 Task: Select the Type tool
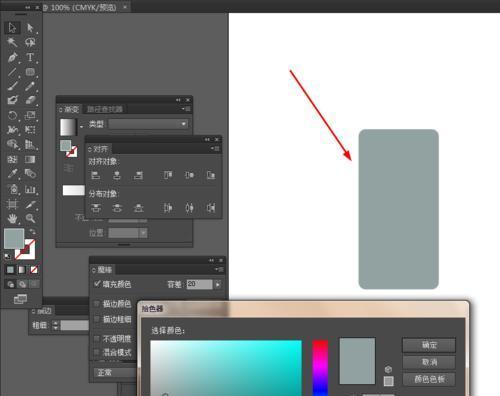30,57
